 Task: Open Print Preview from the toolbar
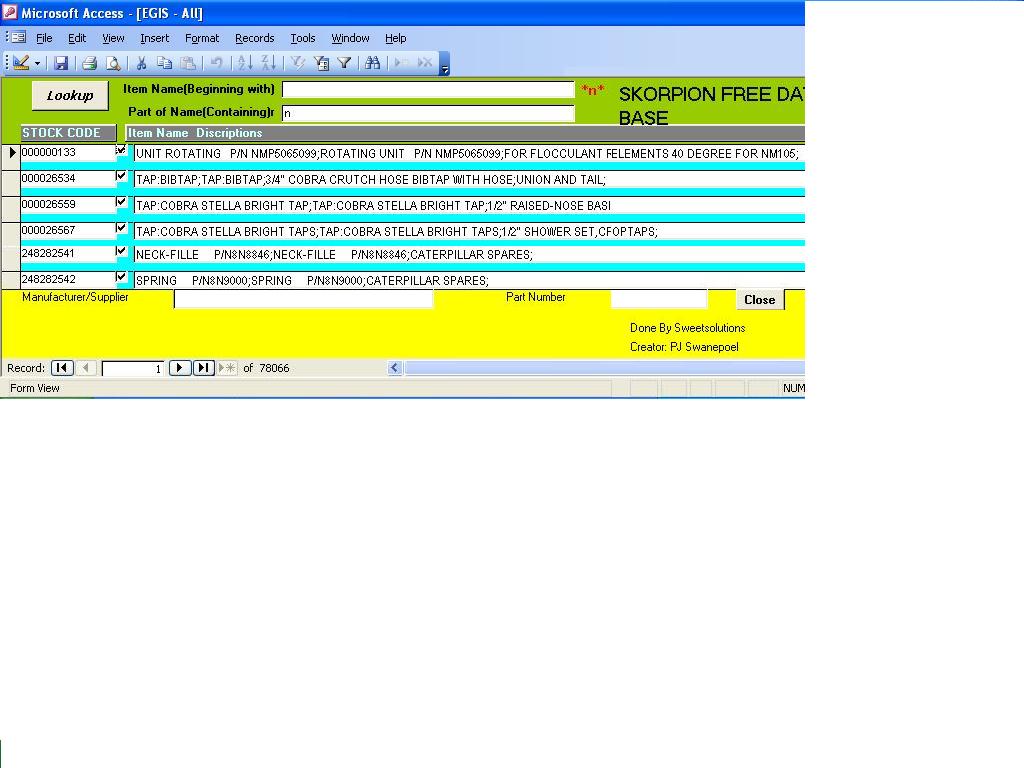tap(113, 63)
